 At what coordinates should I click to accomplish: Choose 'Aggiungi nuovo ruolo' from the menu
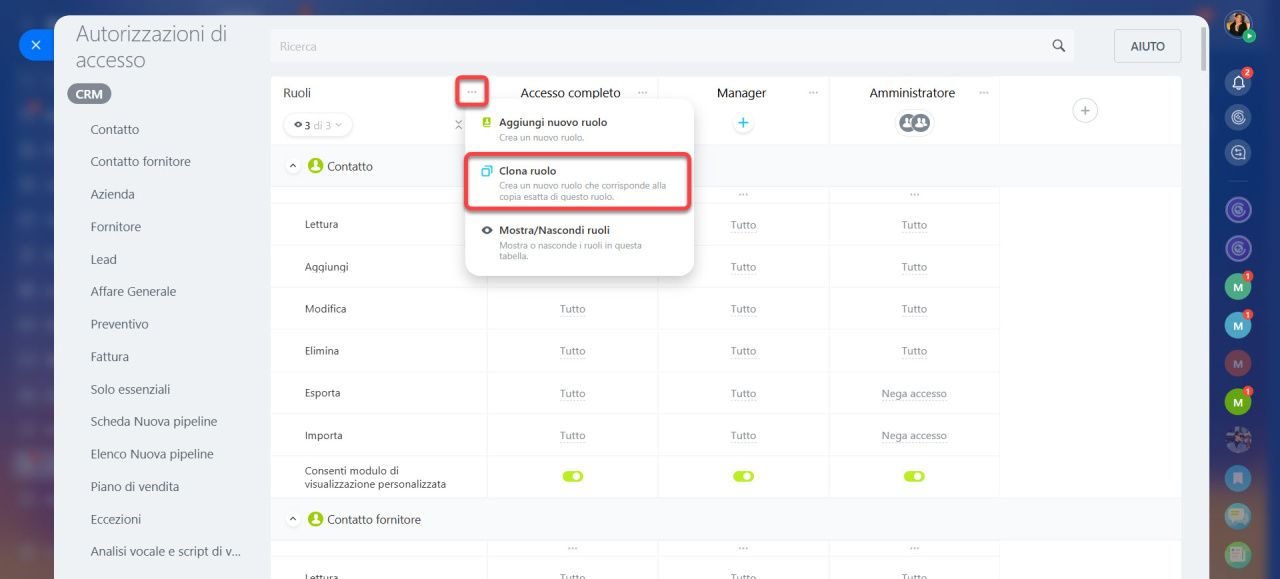(579, 129)
